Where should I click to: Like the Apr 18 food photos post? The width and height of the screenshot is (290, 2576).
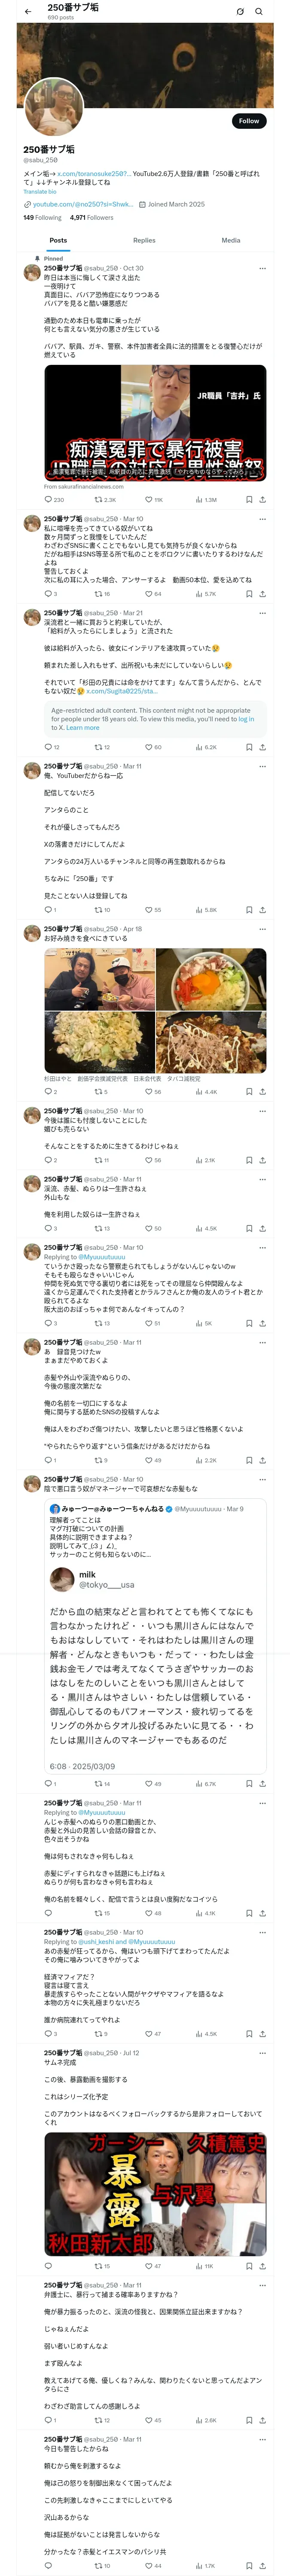(x=149, y=1091)
